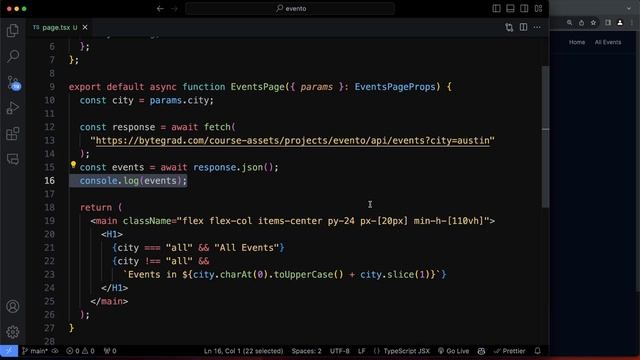Click '"All Events"' string on line 21
The width and height of the screenshot is (640, 360).
247,248
